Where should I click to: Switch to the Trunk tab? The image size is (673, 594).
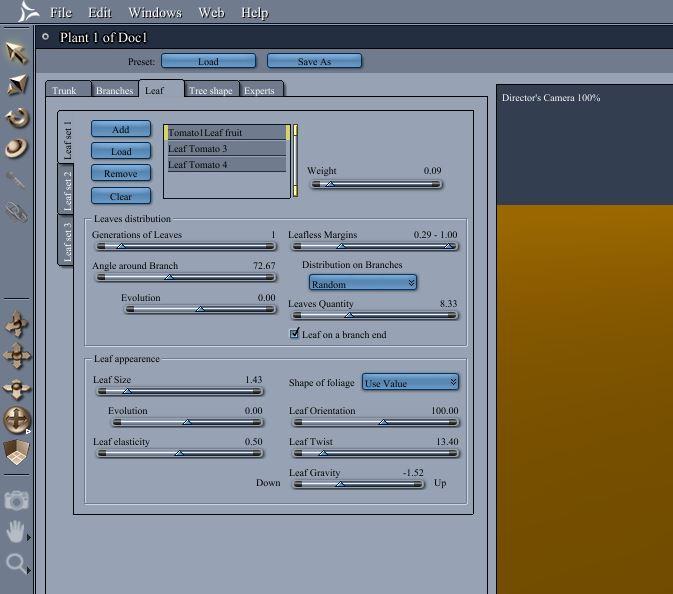coord(68,89)
